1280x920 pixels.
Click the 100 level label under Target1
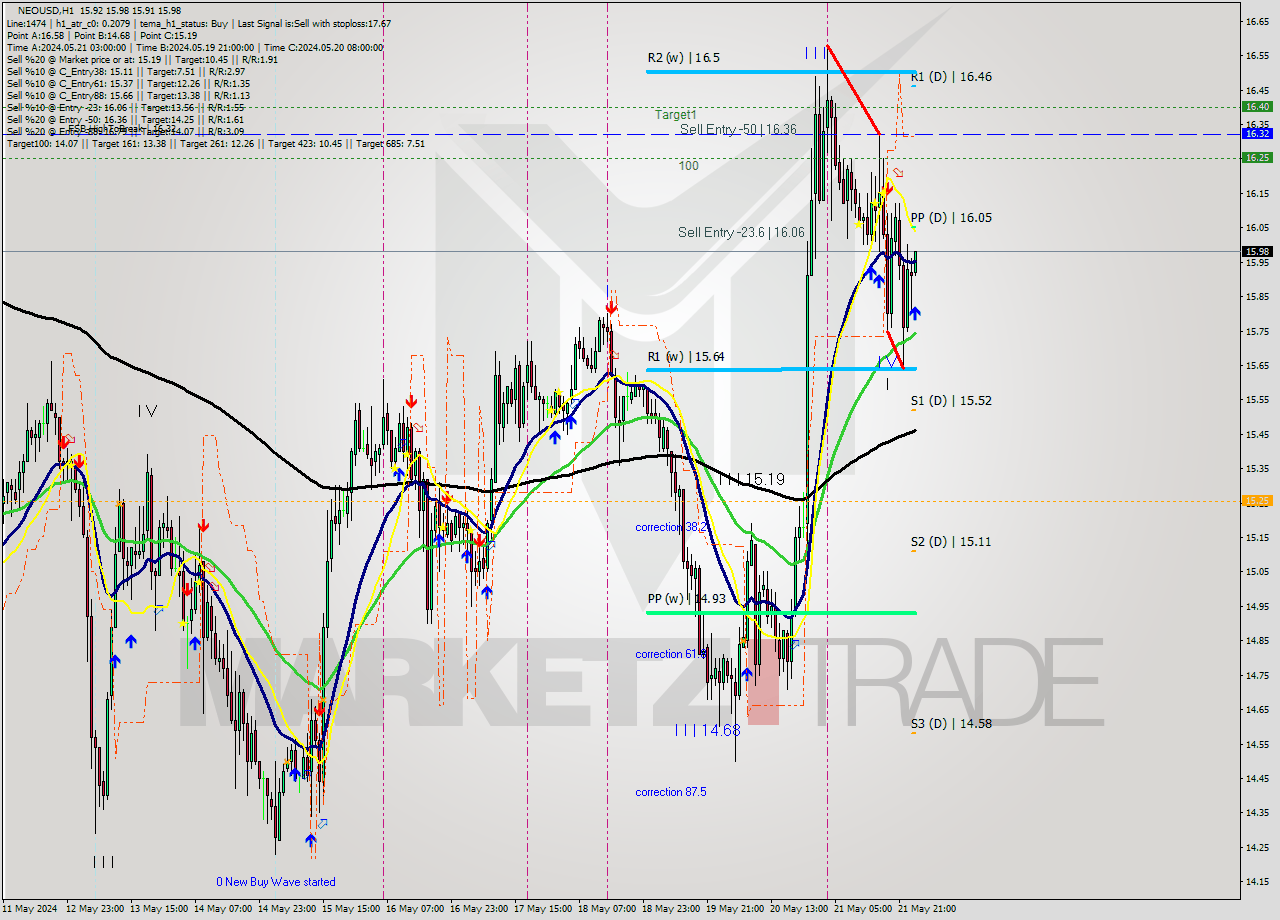(x=688, y=166)
